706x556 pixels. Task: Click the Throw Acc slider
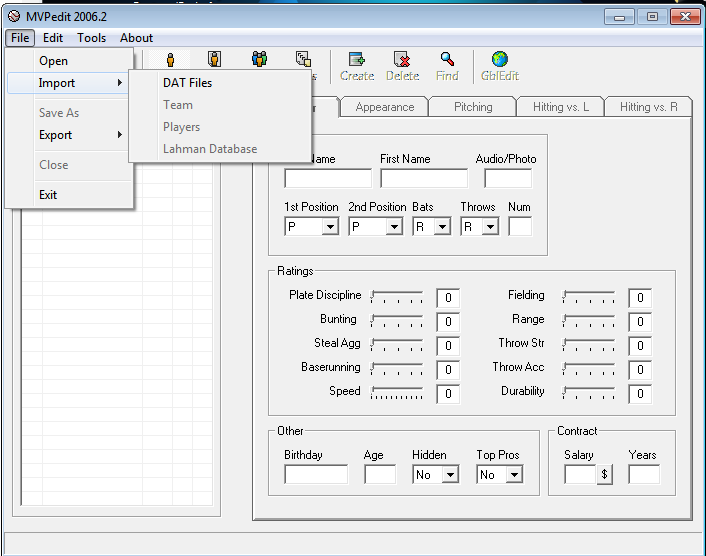(588, 369)
